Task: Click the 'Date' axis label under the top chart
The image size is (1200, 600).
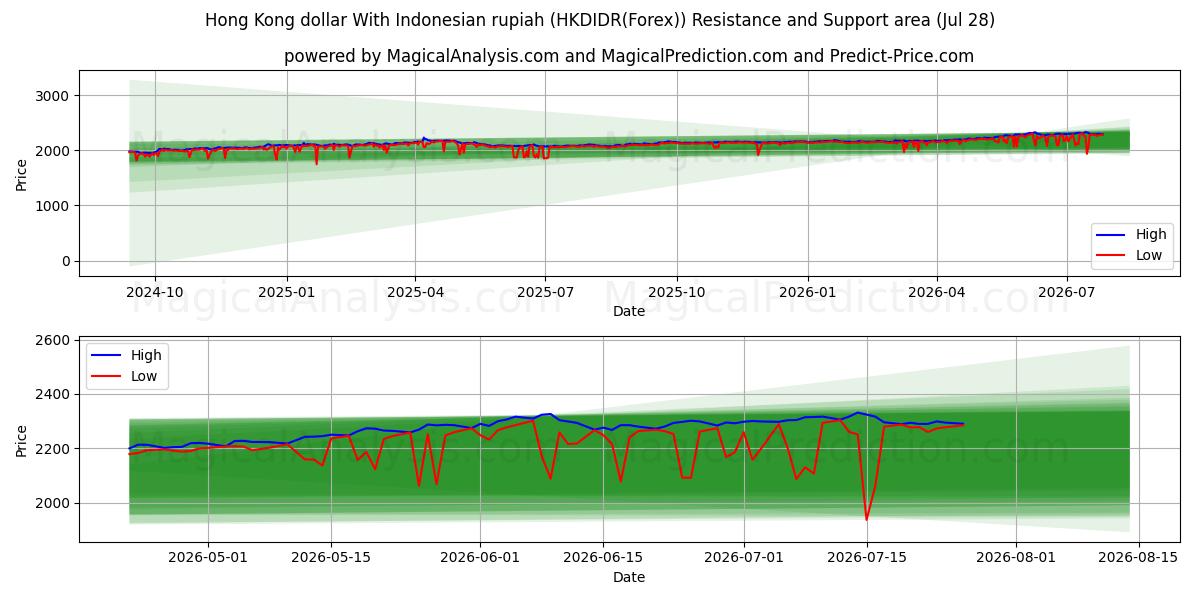Action: click(629, 312)
